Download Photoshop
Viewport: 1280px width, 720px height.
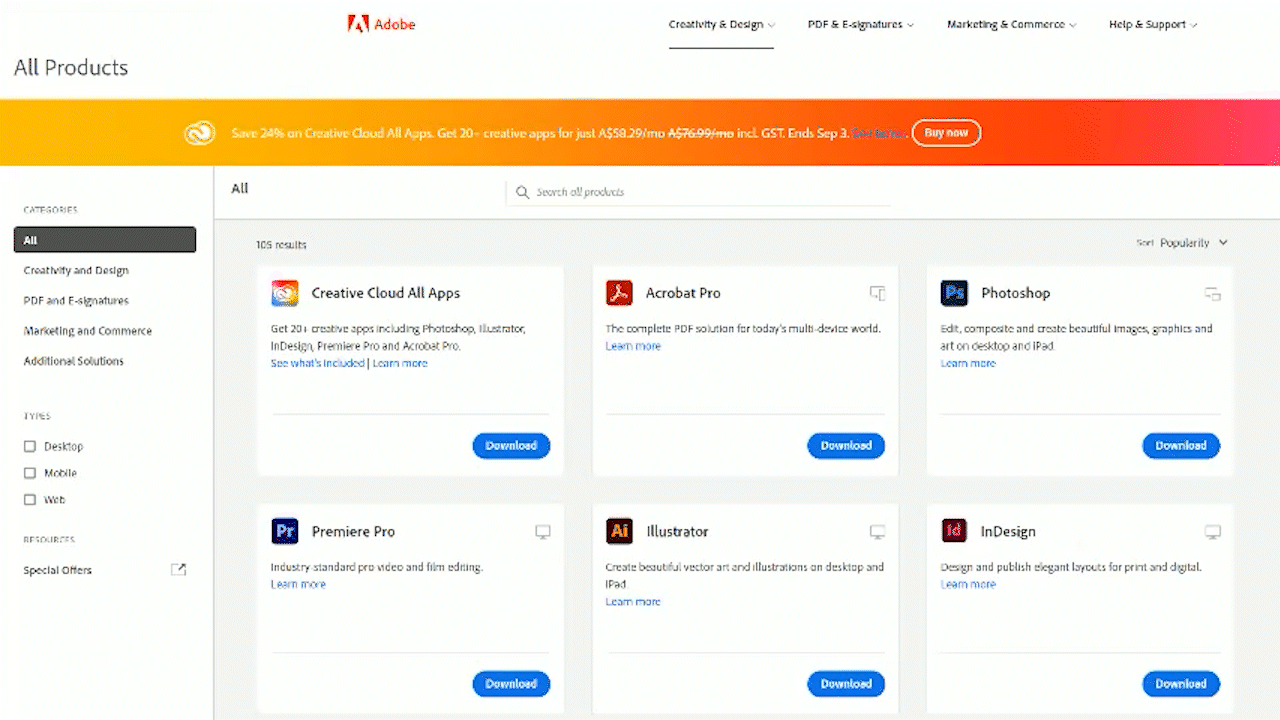[1181, 446]
